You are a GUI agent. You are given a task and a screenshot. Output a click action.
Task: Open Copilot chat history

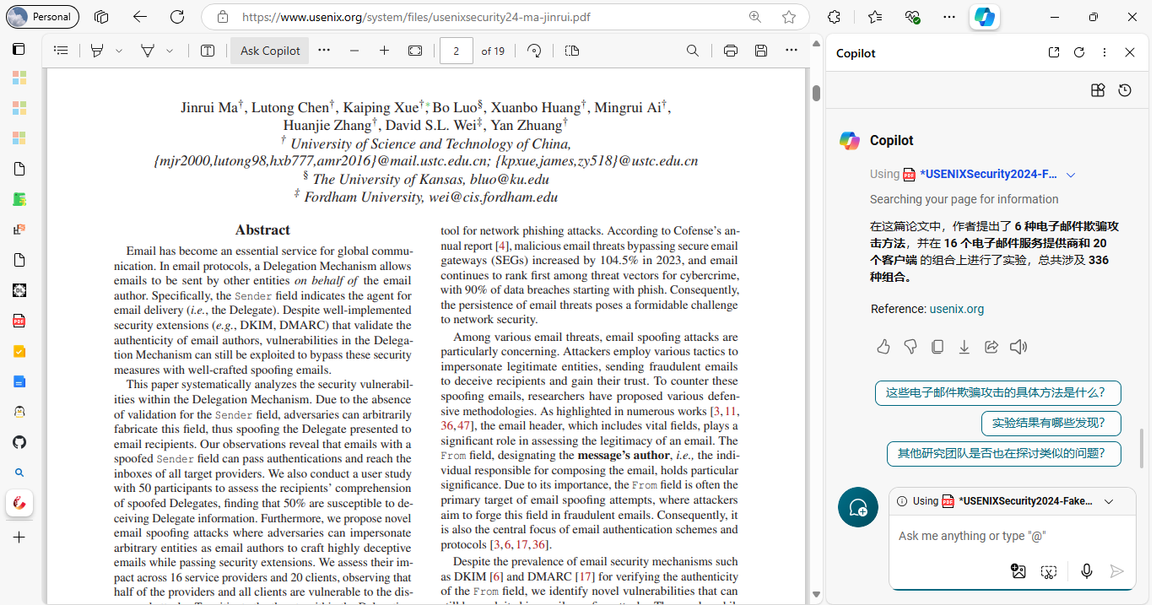(1125, 90)
